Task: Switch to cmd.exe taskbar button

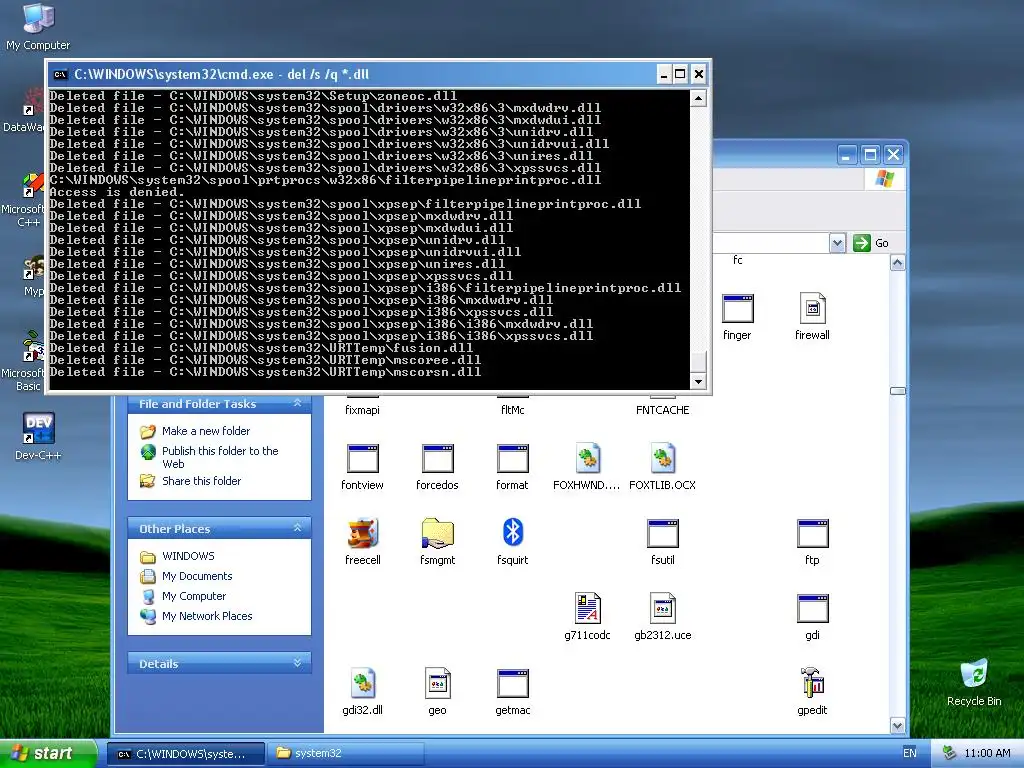Action: point(185,754)
